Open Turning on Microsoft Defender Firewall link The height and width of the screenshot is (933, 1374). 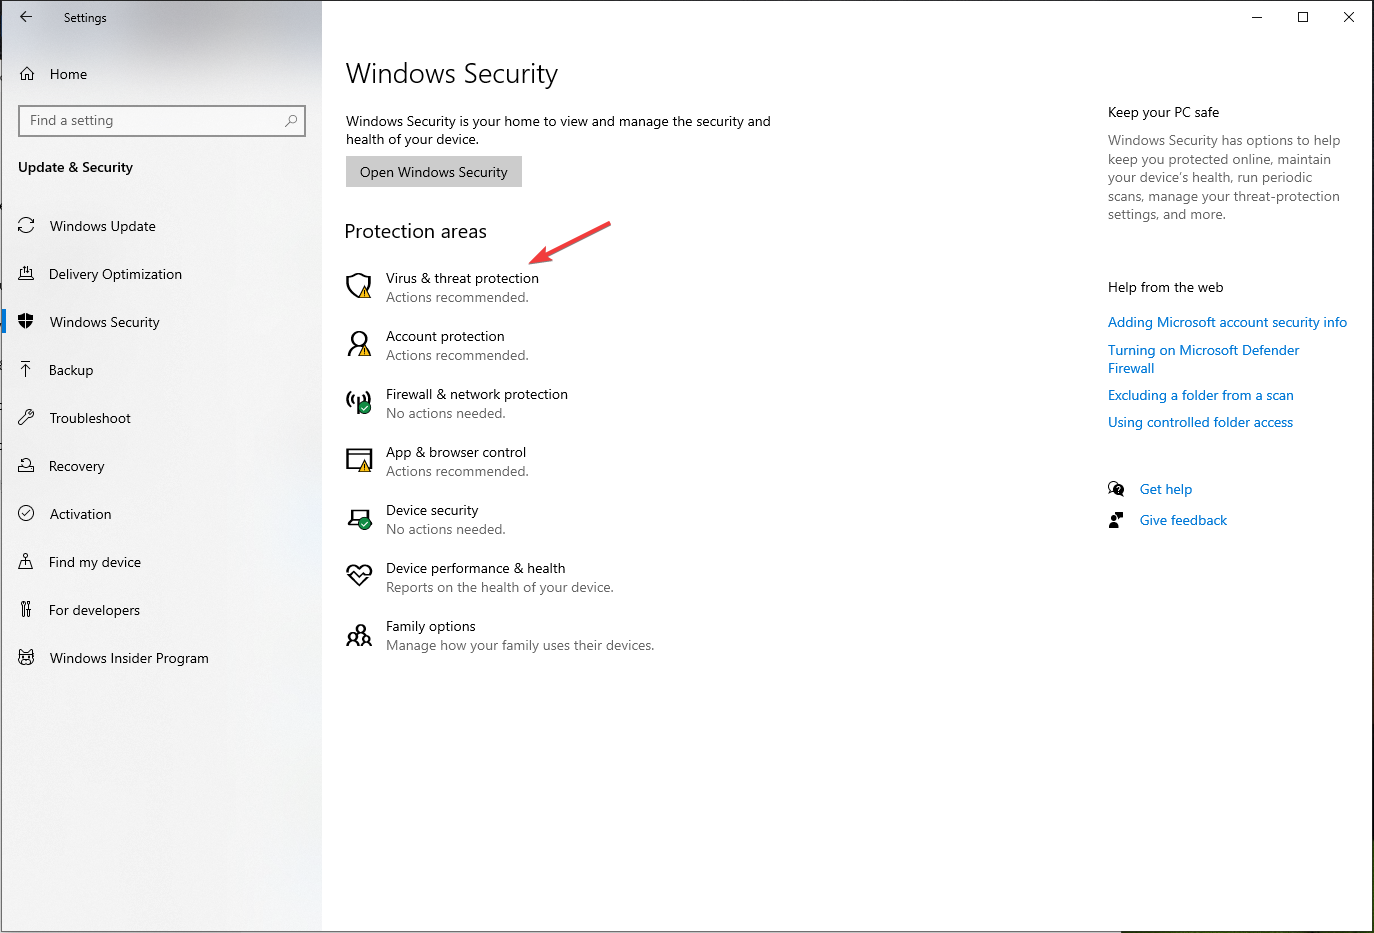tap(1203, 359)
